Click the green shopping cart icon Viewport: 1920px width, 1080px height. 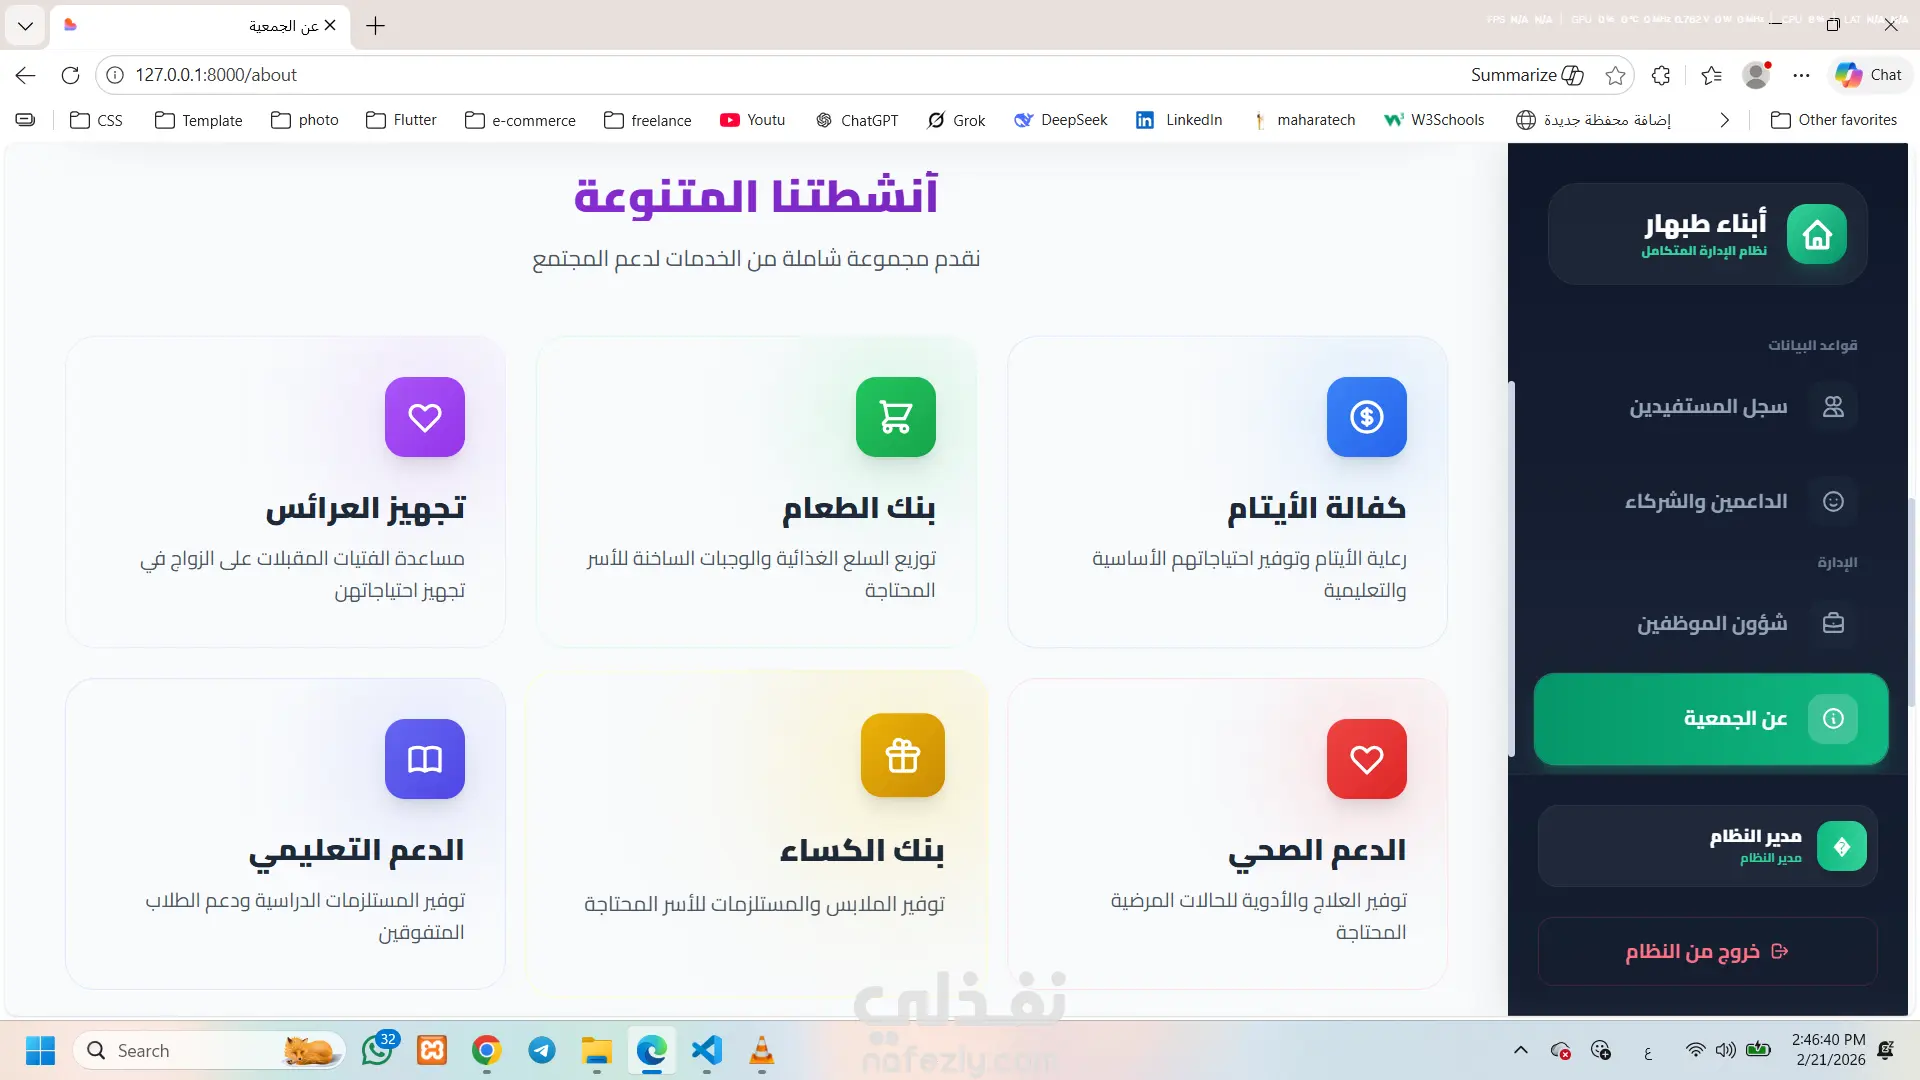[x=895, y=417]
